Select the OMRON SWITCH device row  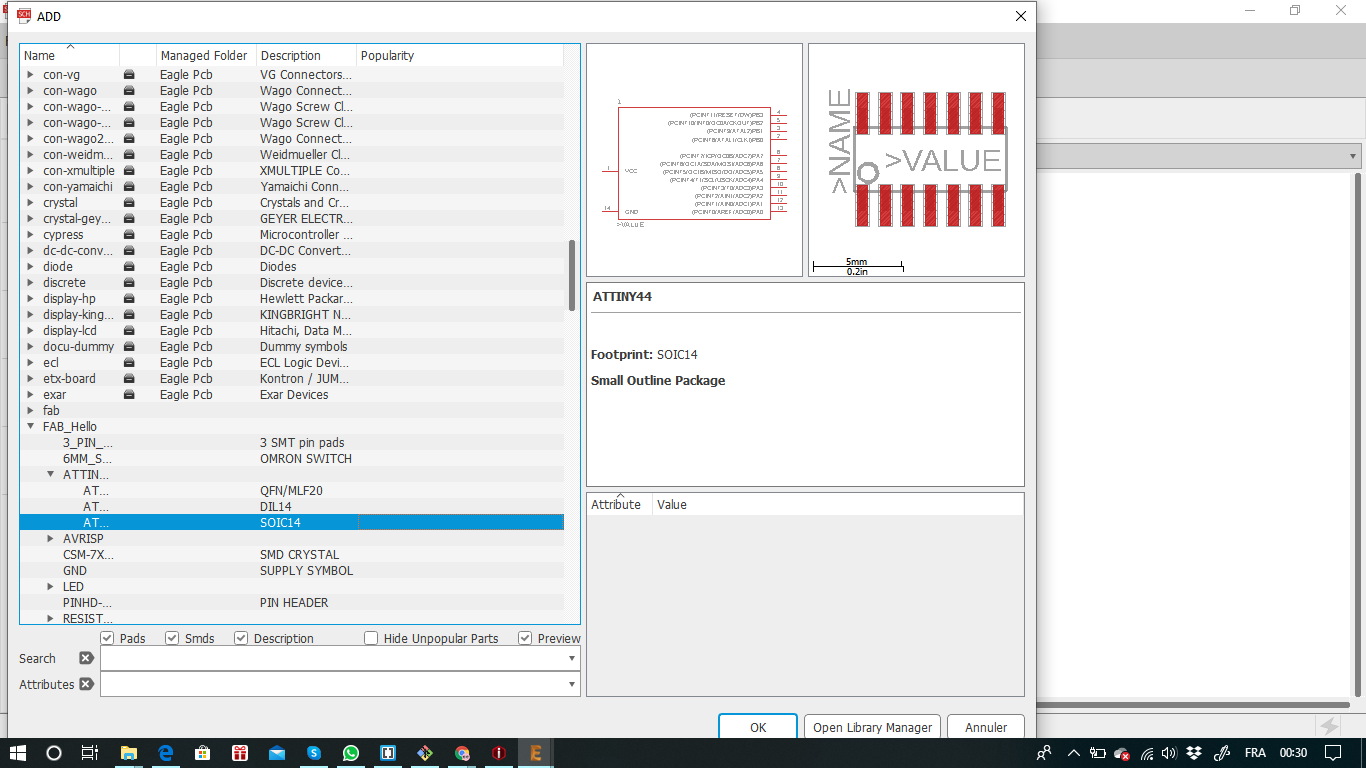coord(291,459)
